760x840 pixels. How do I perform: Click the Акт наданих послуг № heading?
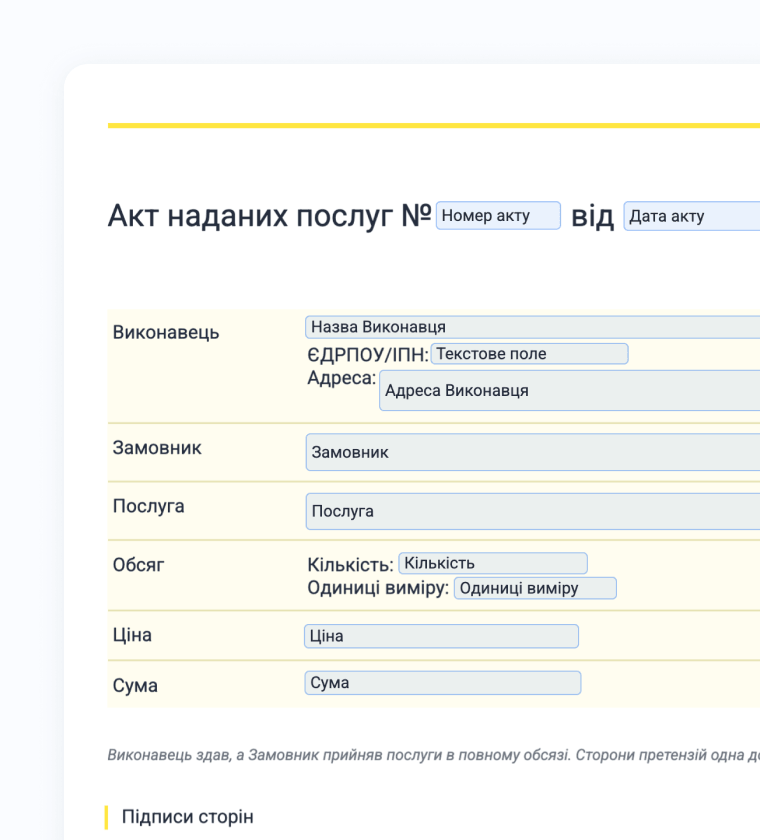point(269,216)
